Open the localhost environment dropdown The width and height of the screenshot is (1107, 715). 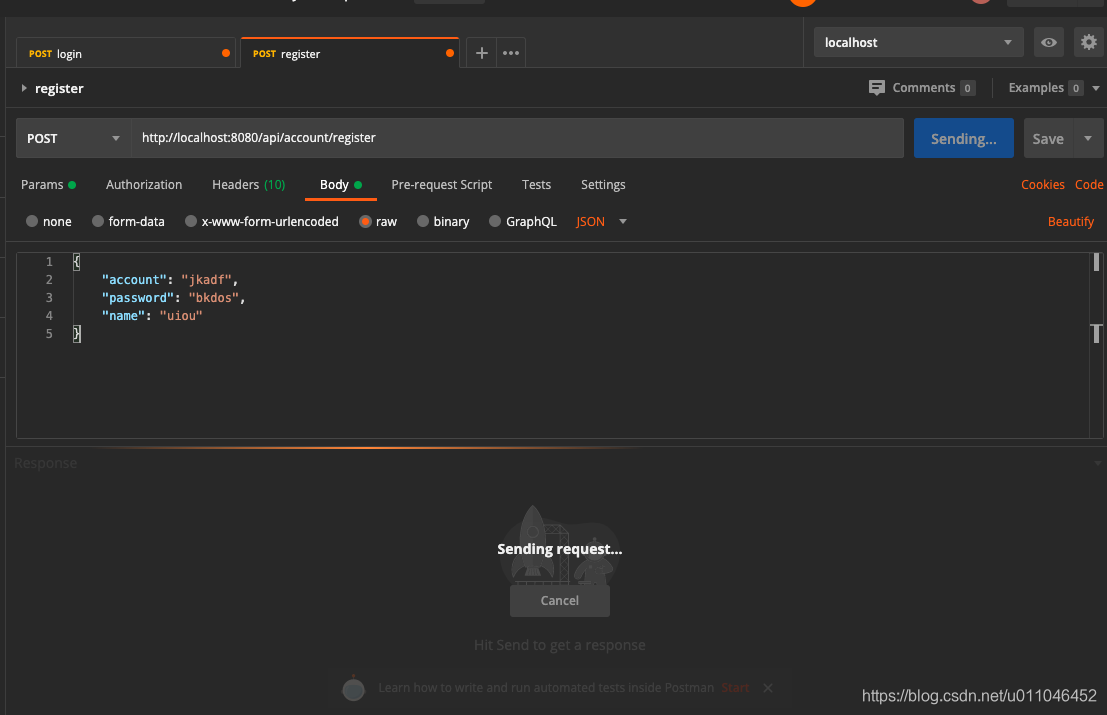pyautogui.click(x=917, y=42)
